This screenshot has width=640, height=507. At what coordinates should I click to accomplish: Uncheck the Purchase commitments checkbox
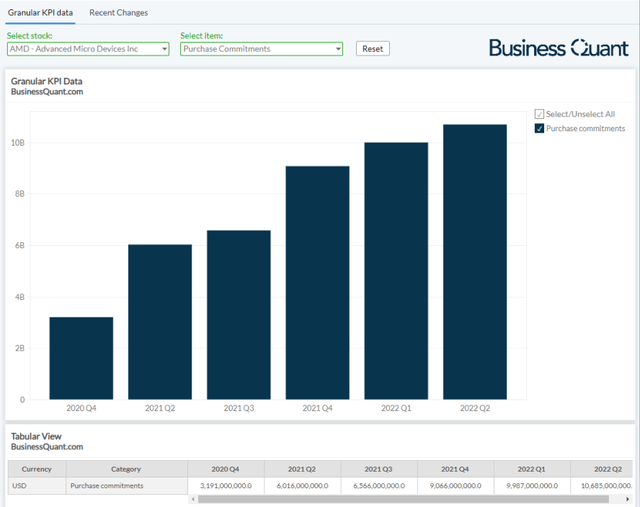540,128
